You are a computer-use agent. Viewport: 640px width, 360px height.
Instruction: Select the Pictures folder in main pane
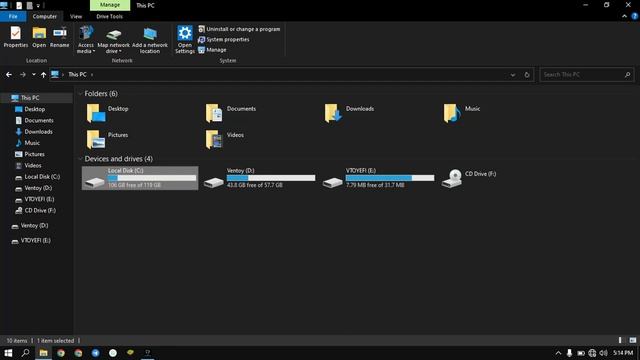(108, 139)
